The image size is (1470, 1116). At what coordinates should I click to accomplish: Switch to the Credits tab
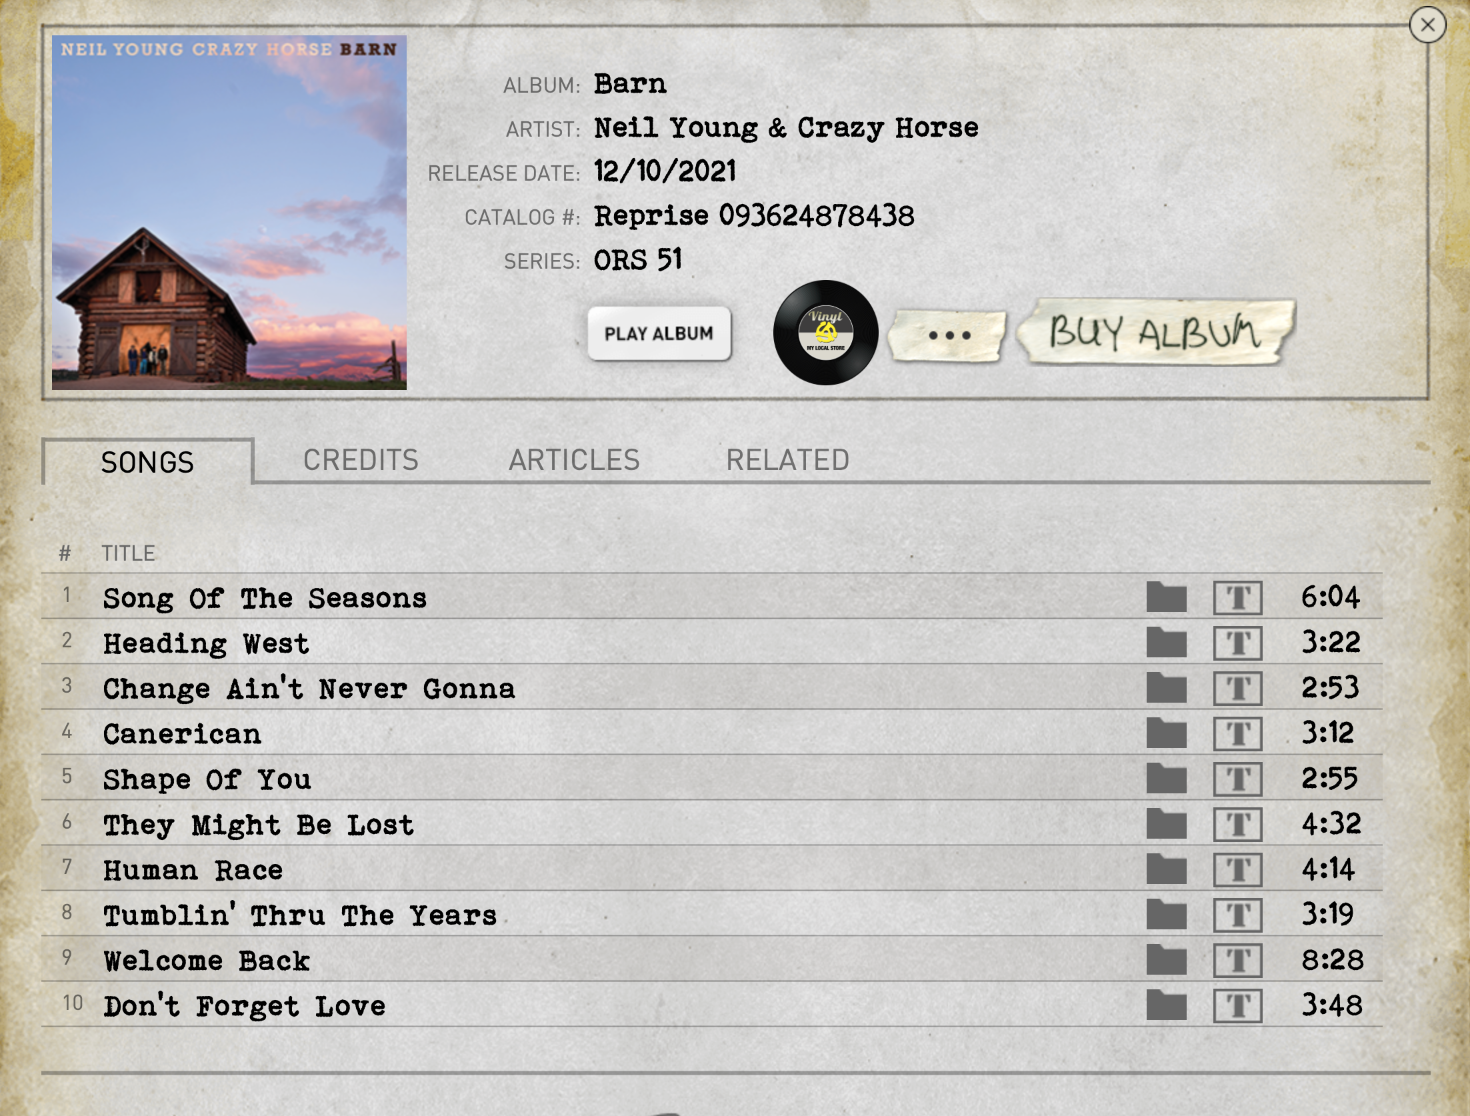361,460
